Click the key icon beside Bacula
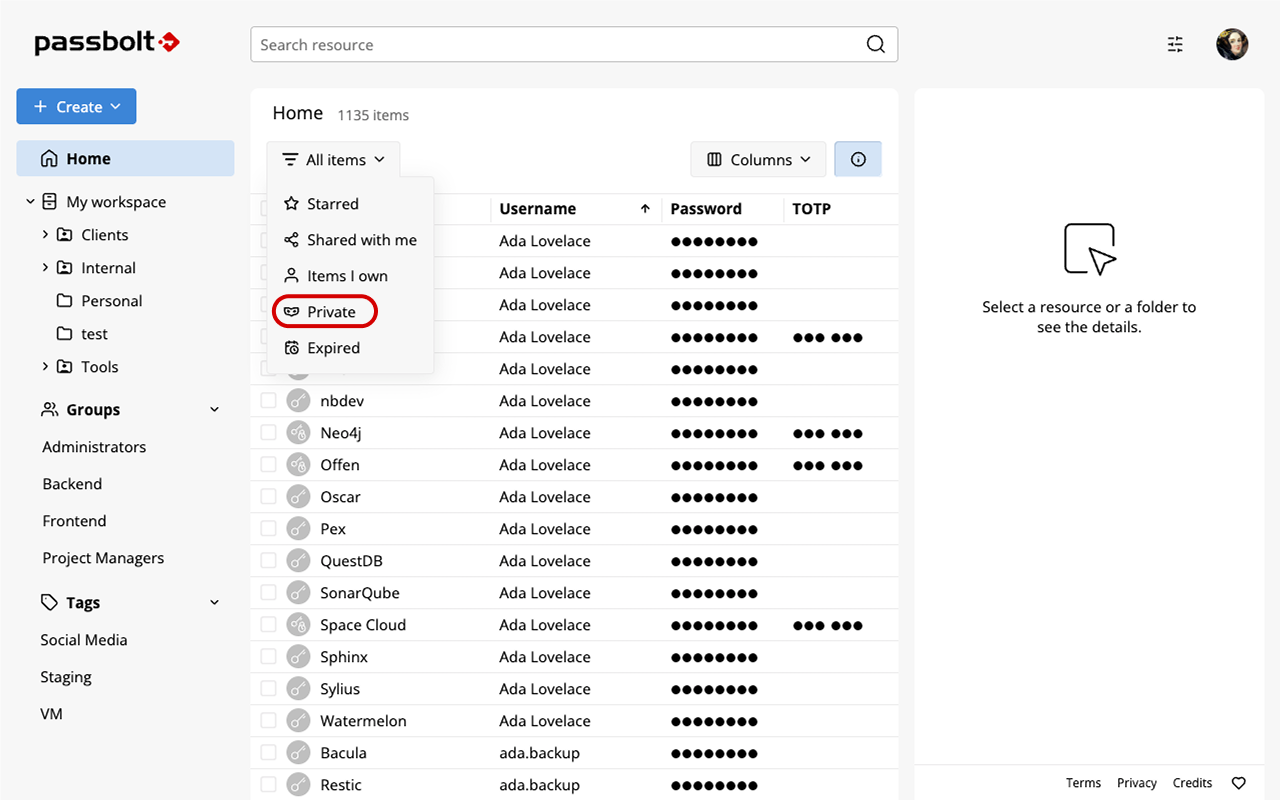 (297, 753)
